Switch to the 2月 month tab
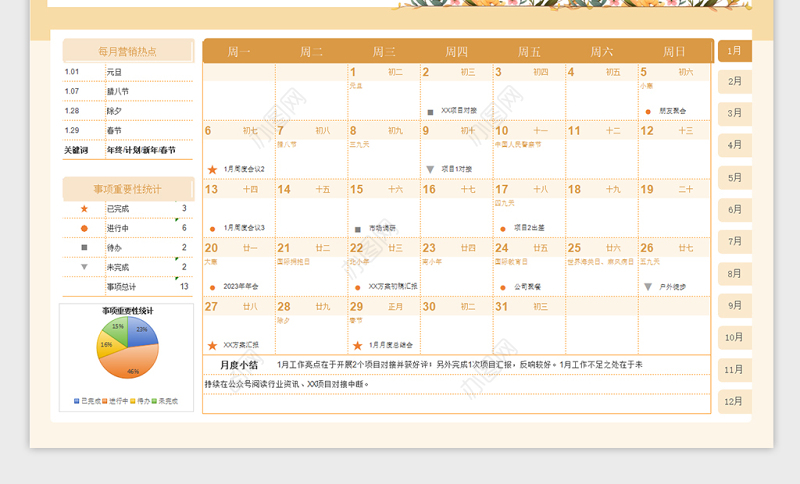800x484 pixels. click(x=735, y=82)
